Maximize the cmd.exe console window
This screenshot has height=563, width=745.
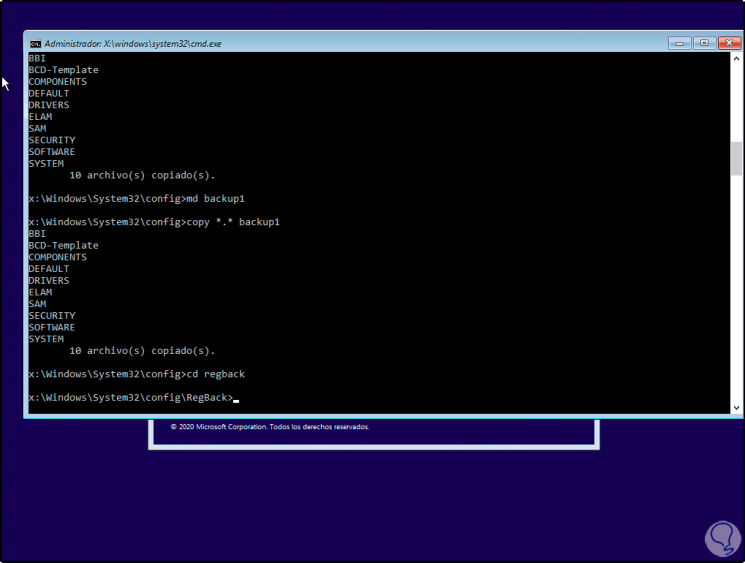[x=704, y=43]
